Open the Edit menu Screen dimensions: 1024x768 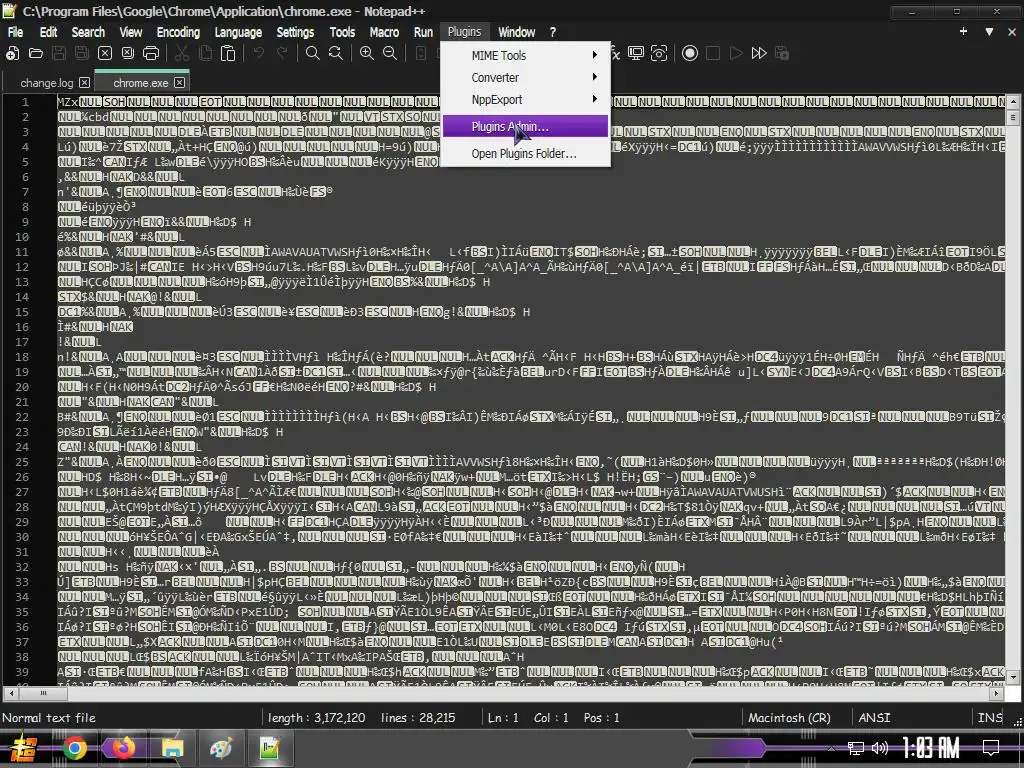tap(48, 32)
